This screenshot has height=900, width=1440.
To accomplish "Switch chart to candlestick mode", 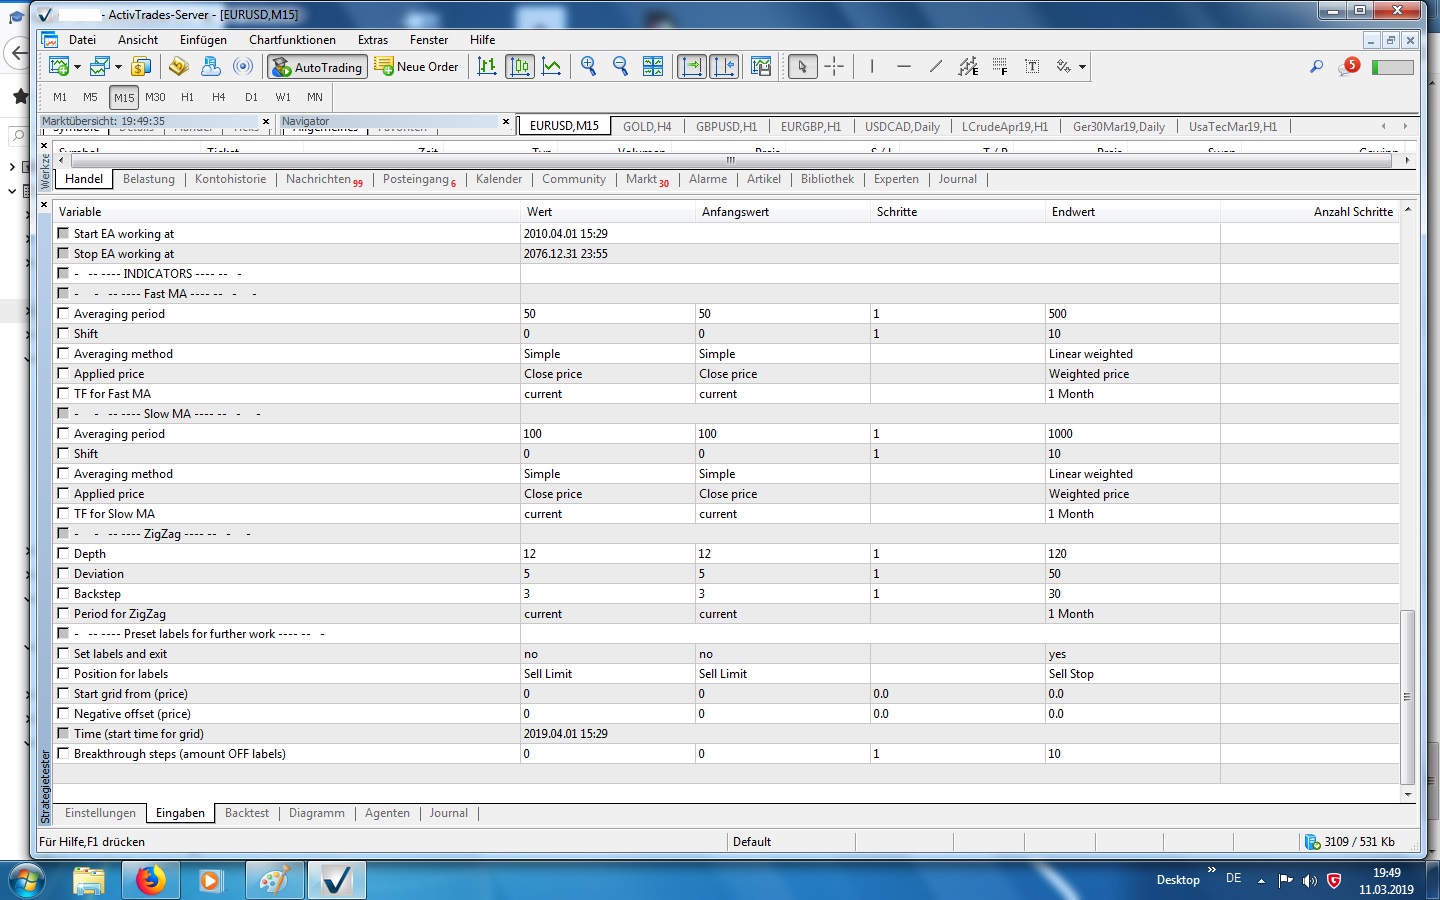I will pos(520,67).
